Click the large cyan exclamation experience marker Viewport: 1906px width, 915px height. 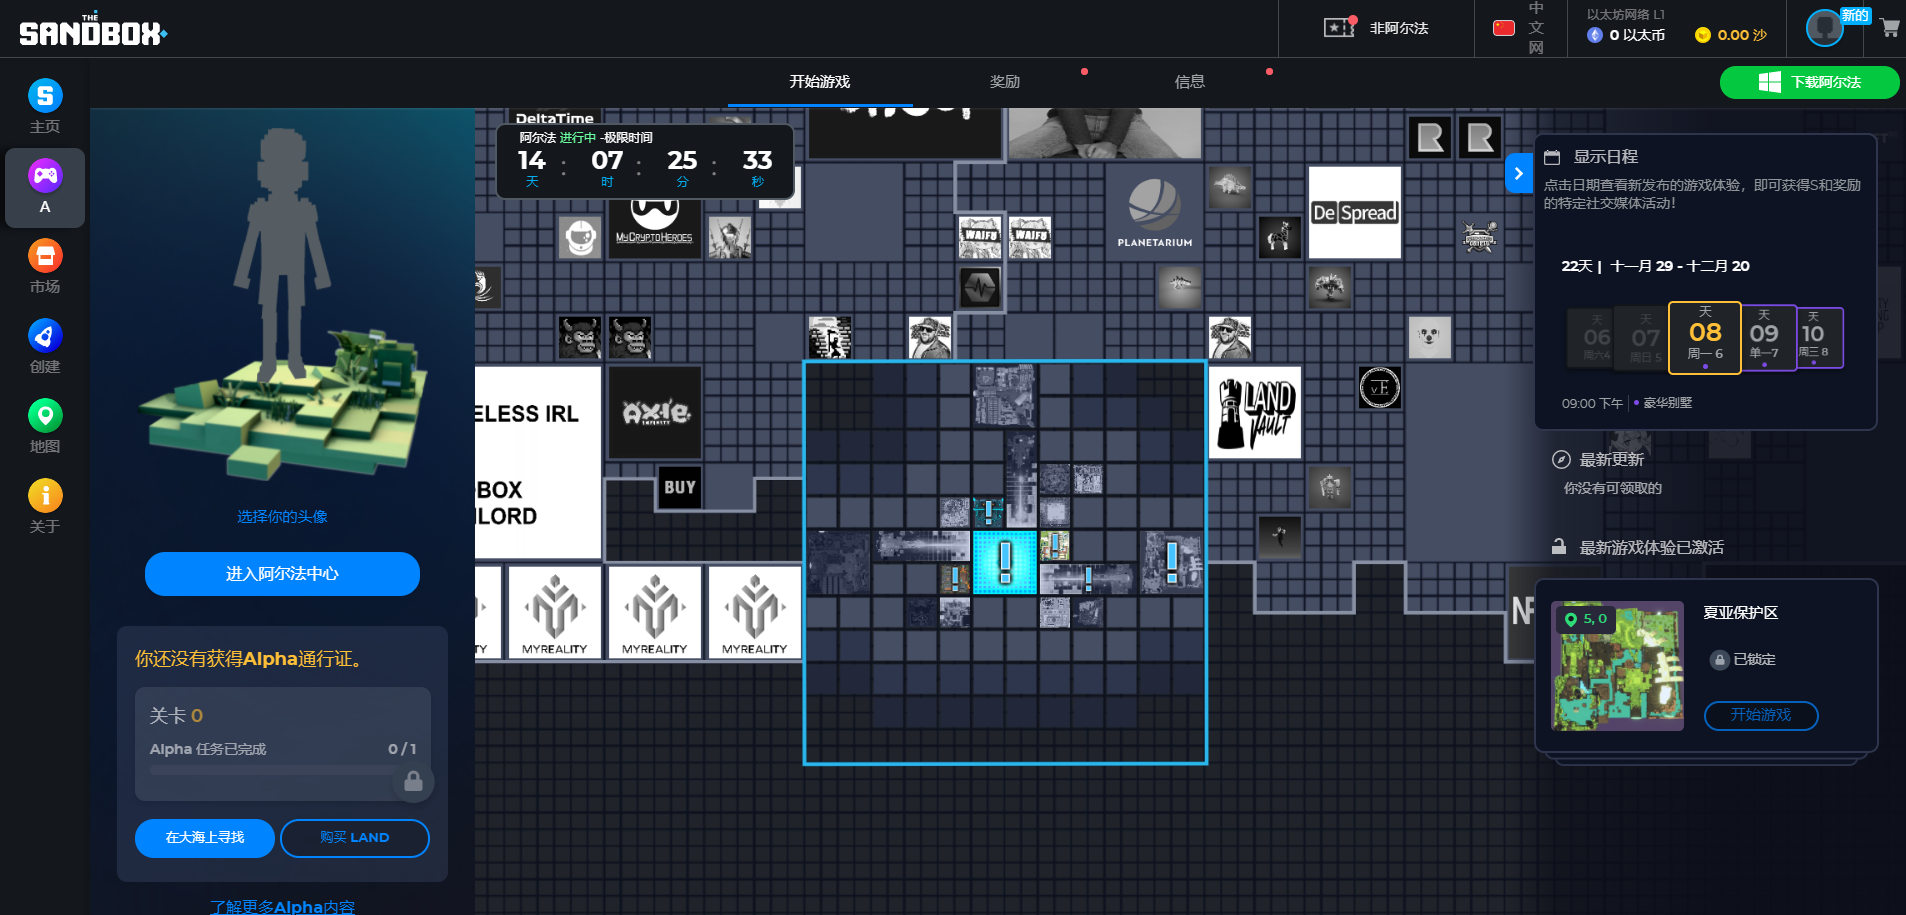click(x=1004, y=562)
